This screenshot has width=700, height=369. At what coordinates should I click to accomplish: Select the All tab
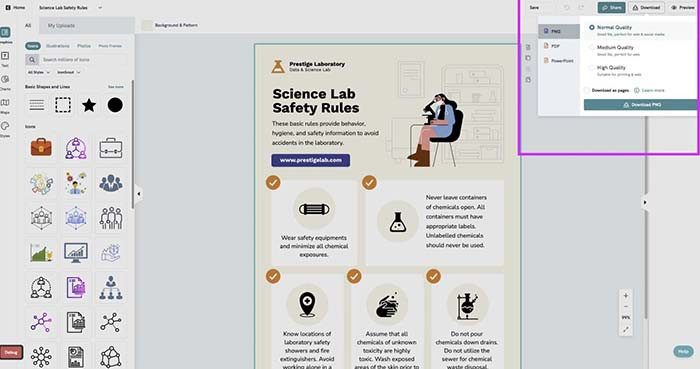[28, 25]
